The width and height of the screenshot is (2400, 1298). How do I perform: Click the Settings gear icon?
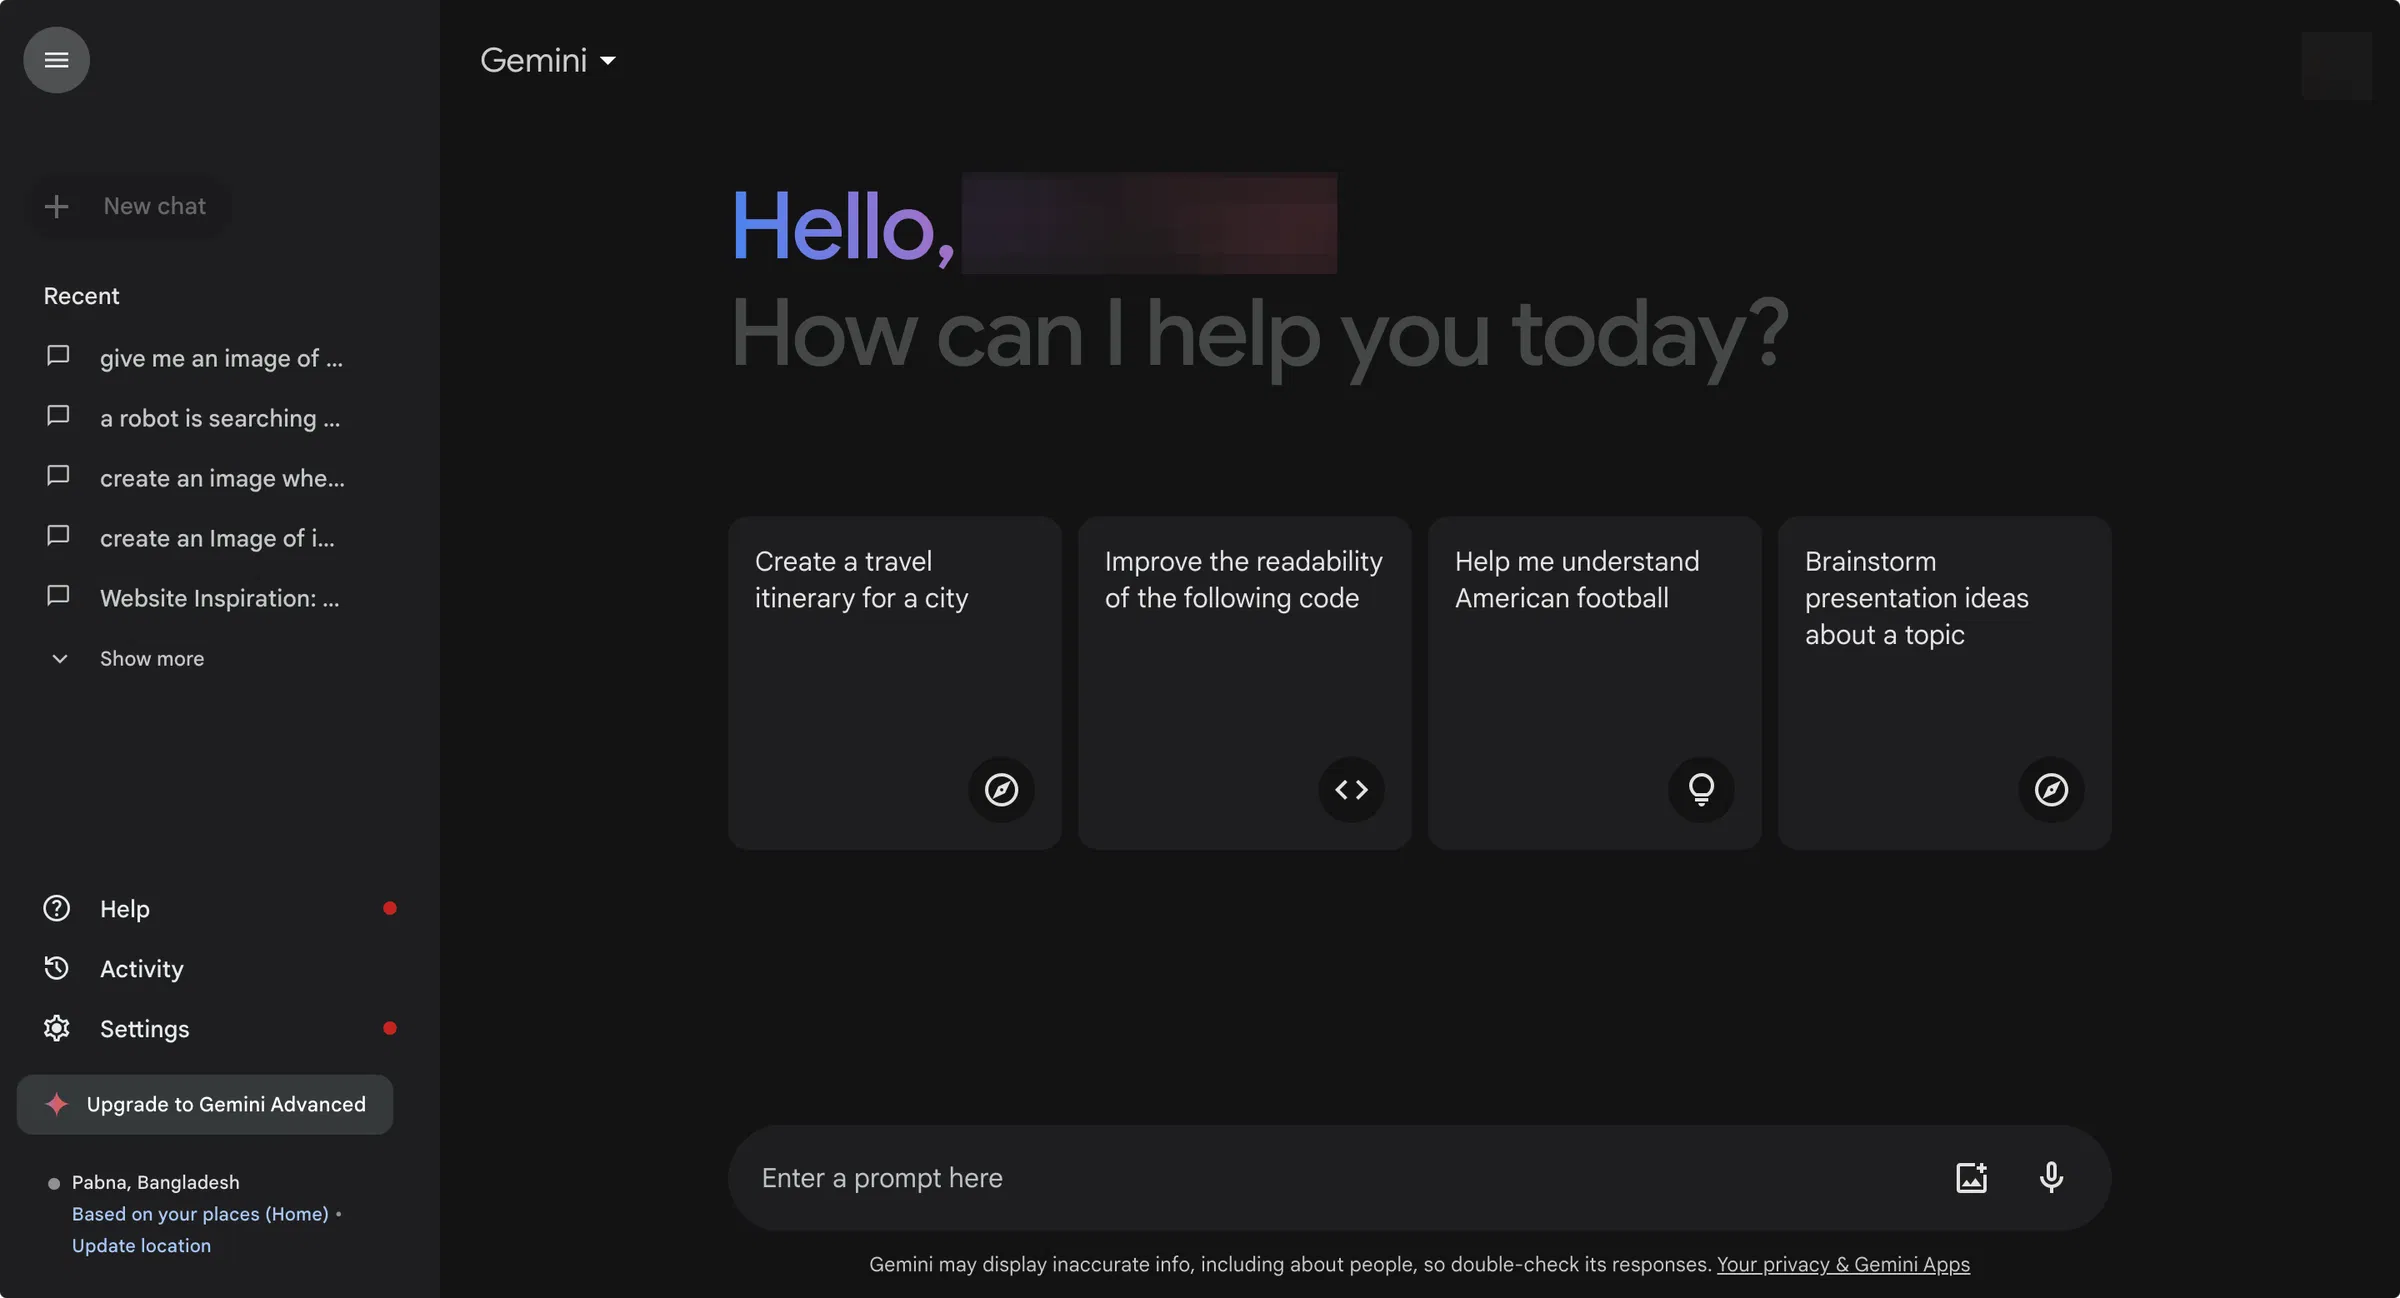point(56,1028)
